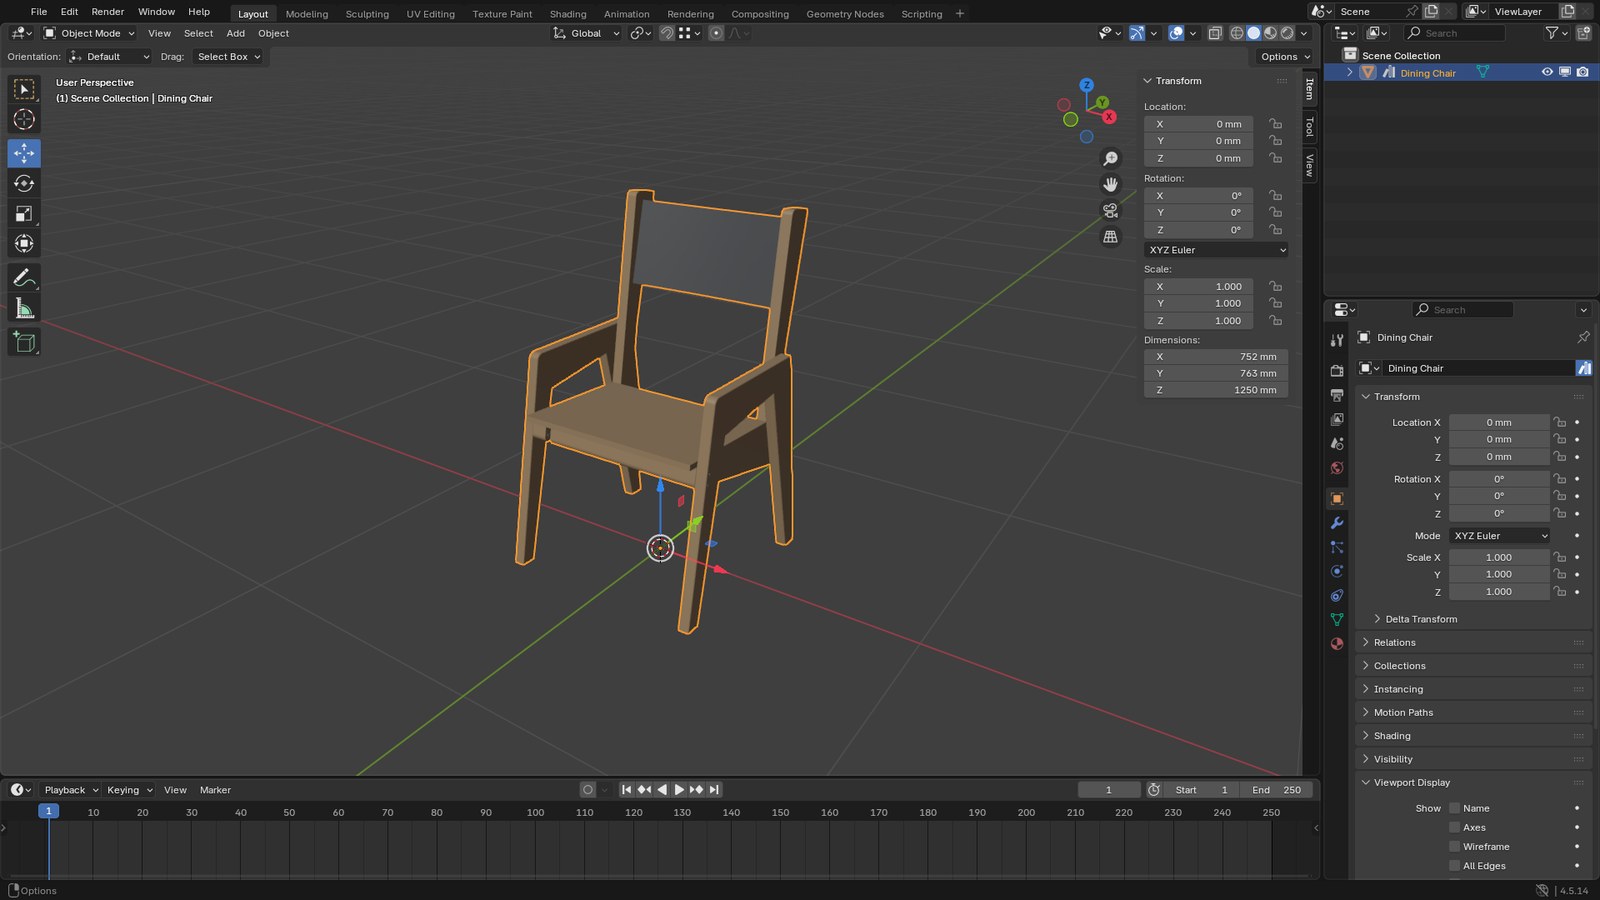Toggle the snapping magnet button
Image resolution: width=1600 pixels, height=900 pixels.
pyautogui.click(x=666, y=33)
